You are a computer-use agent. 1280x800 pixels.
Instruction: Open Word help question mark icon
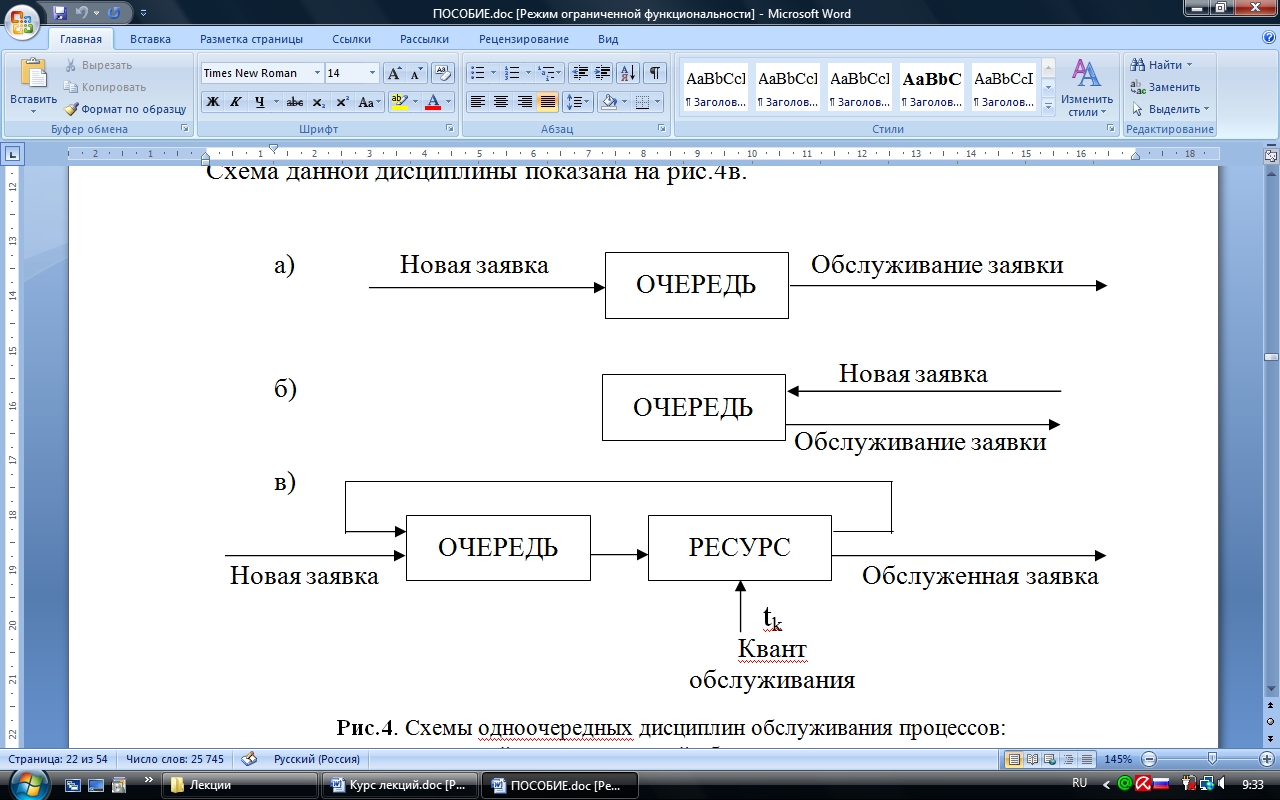(1267, 38)
